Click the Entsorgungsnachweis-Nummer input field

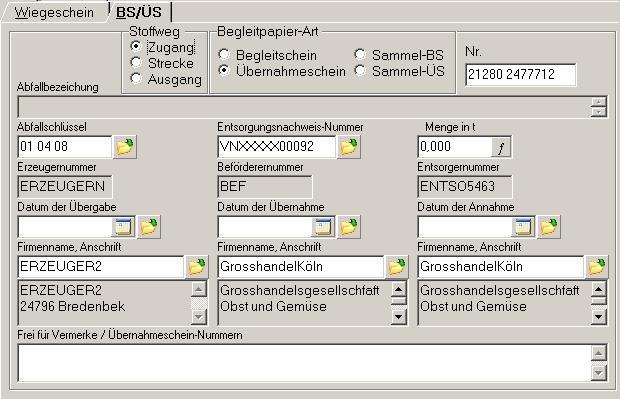[276, 147]
